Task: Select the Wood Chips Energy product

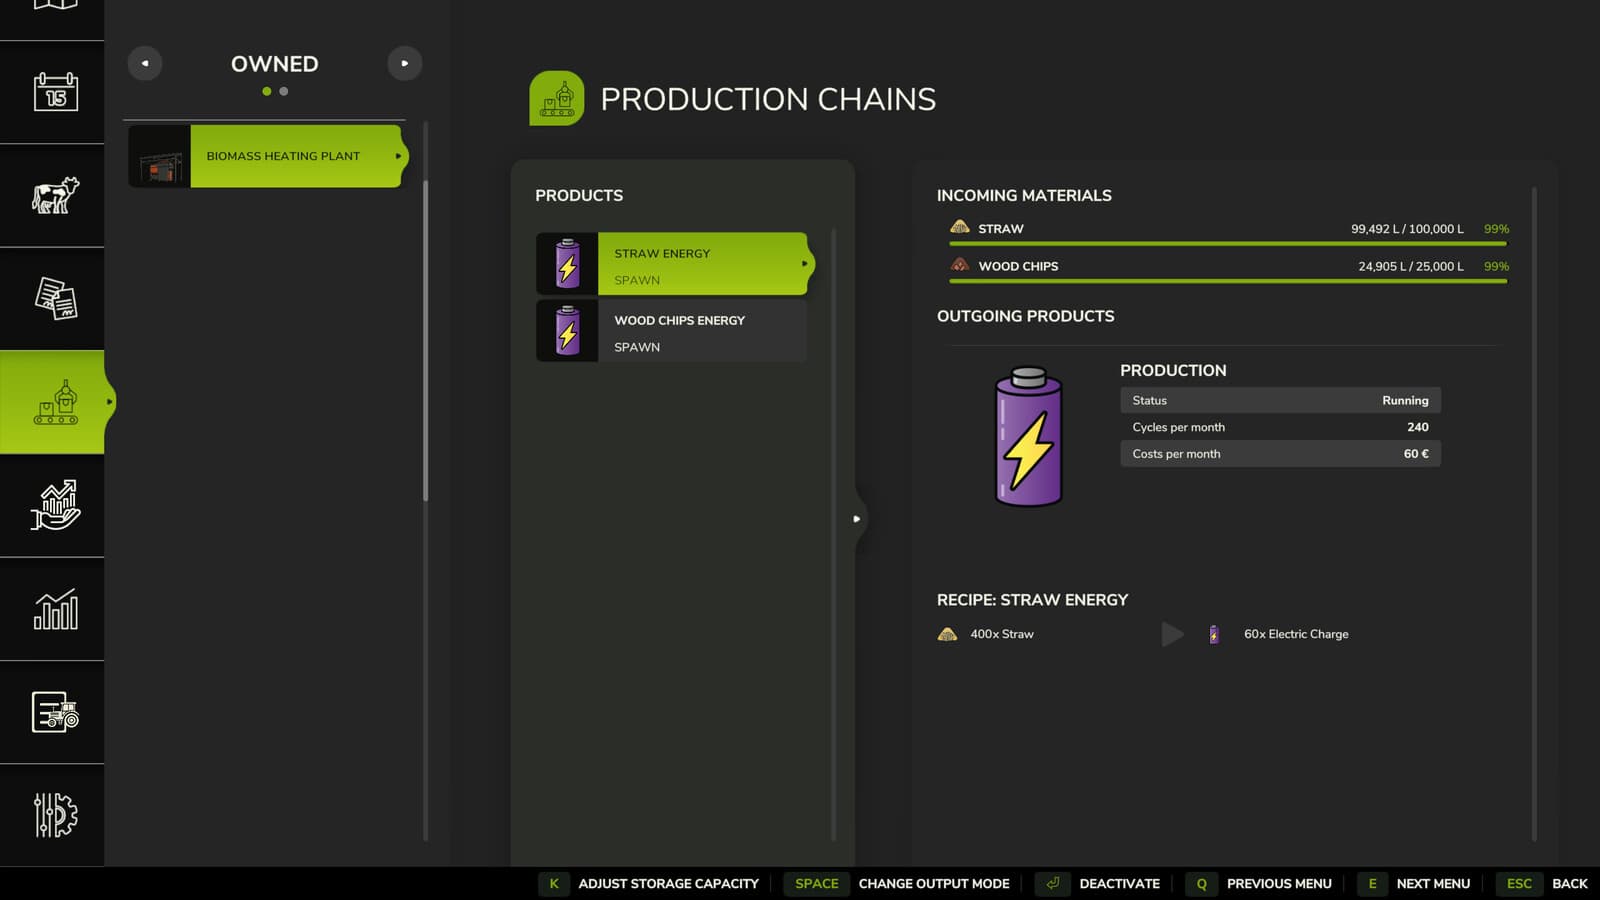Action: tap(672, 331)
